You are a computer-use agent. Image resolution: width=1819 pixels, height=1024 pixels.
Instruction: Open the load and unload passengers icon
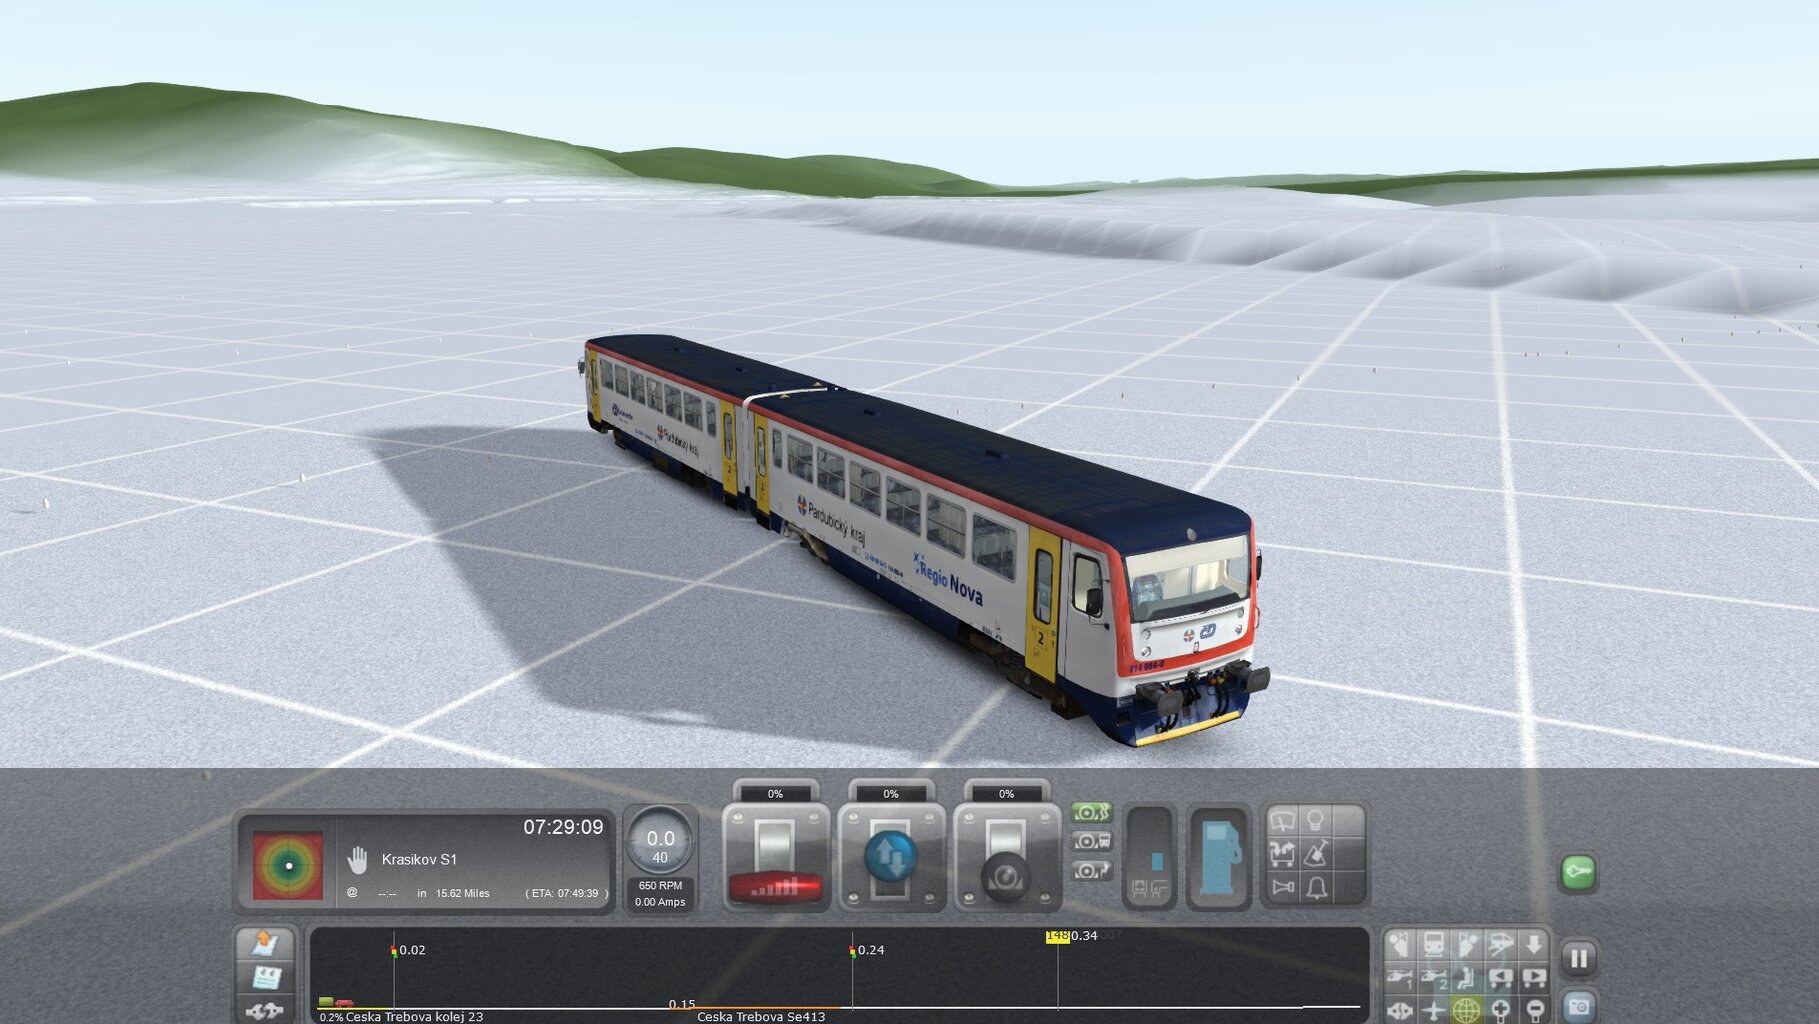(x=1282, y=854)
